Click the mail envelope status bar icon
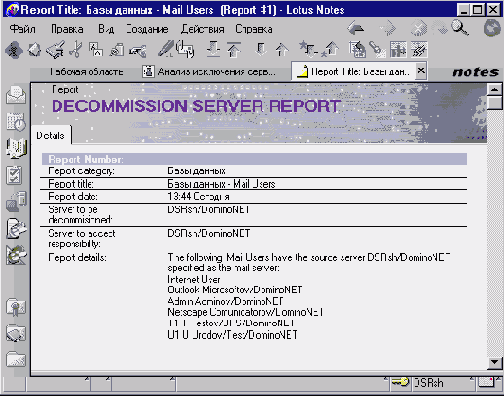Image resolution: width=504 pixels, height=396 pixels. (x=487, y=382)
